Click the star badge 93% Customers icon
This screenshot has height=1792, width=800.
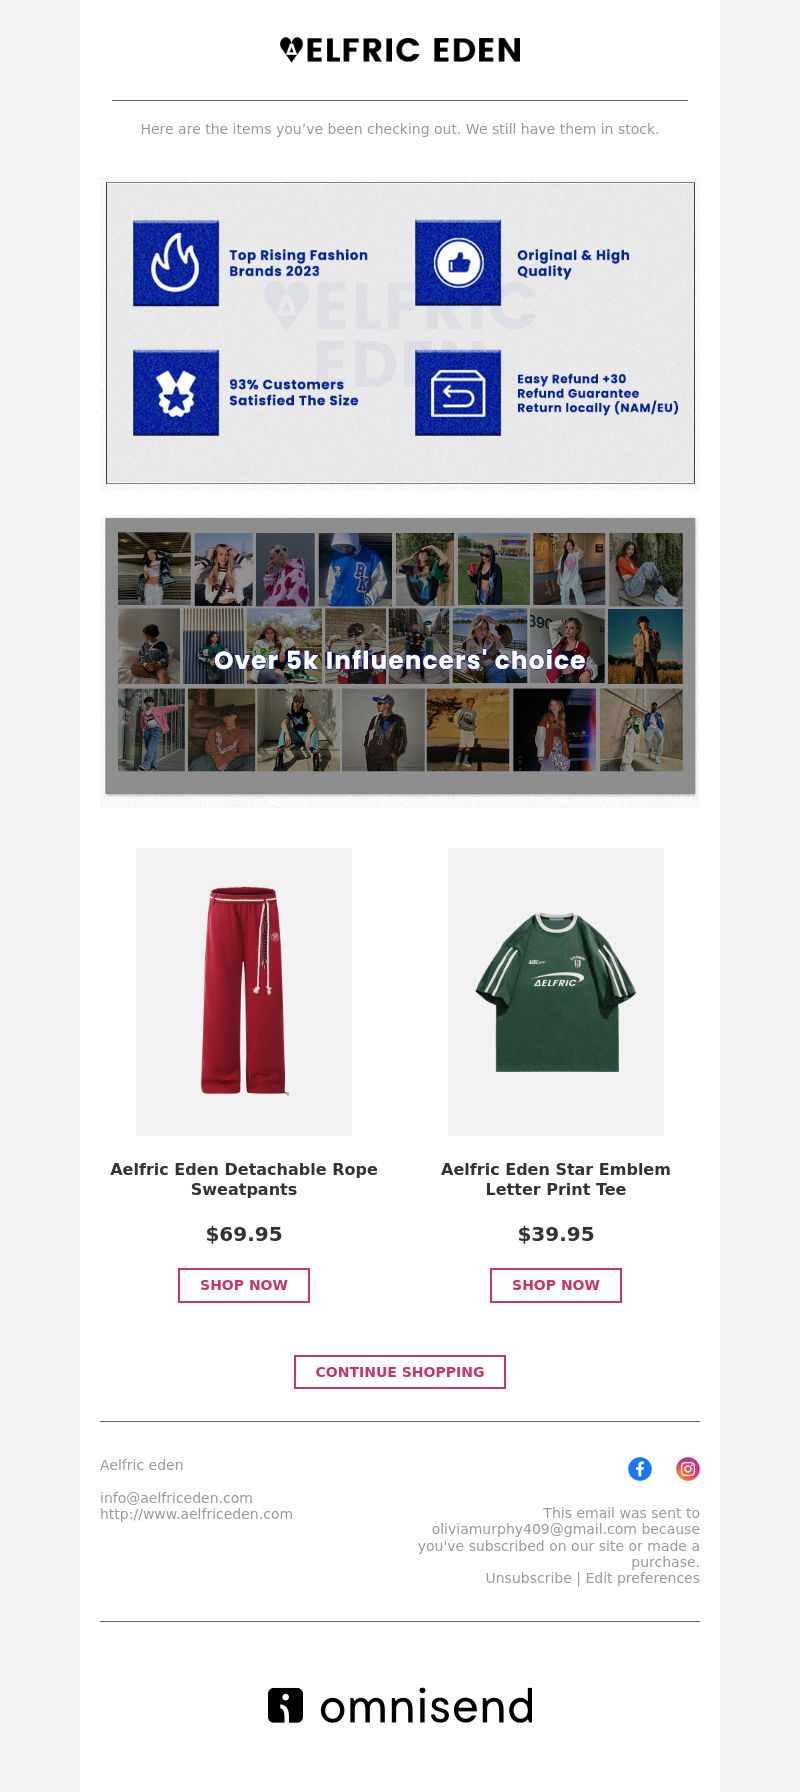click(x=176, y=392)
